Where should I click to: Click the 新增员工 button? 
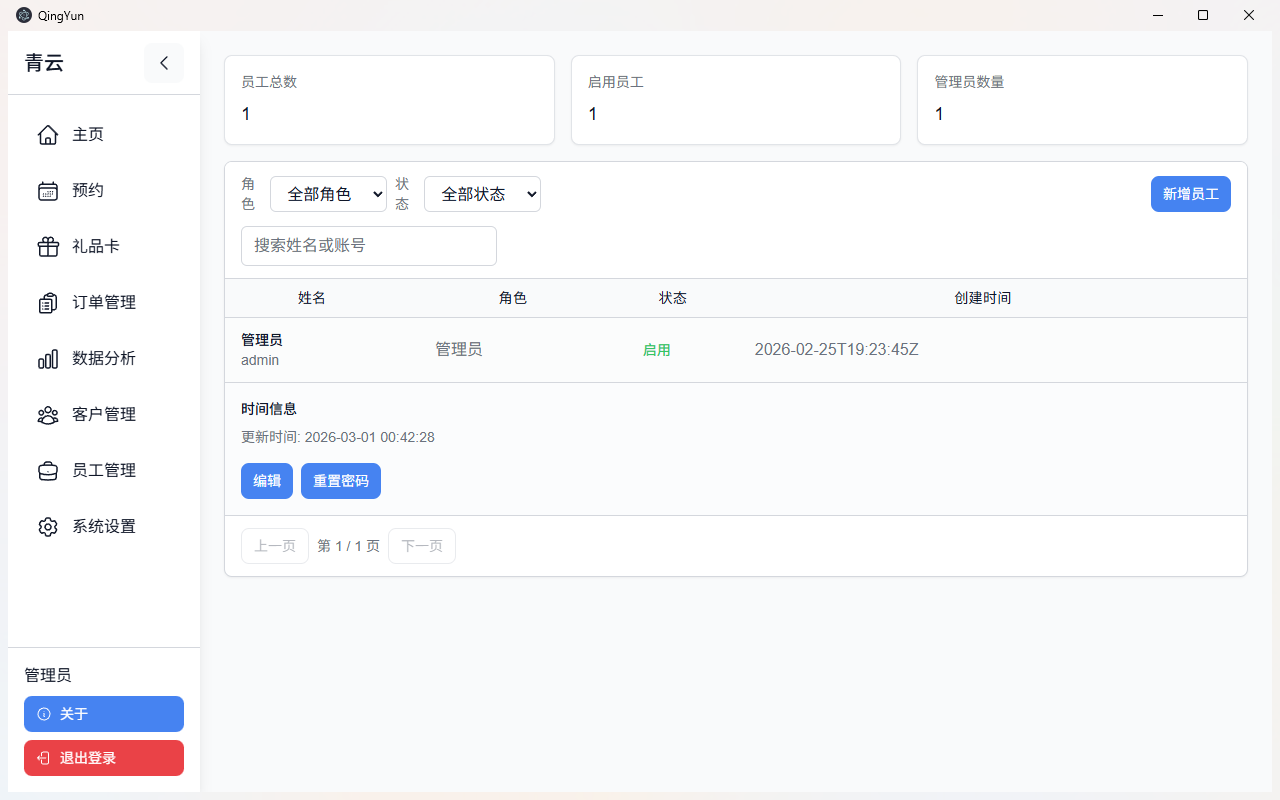[1190, 194]
